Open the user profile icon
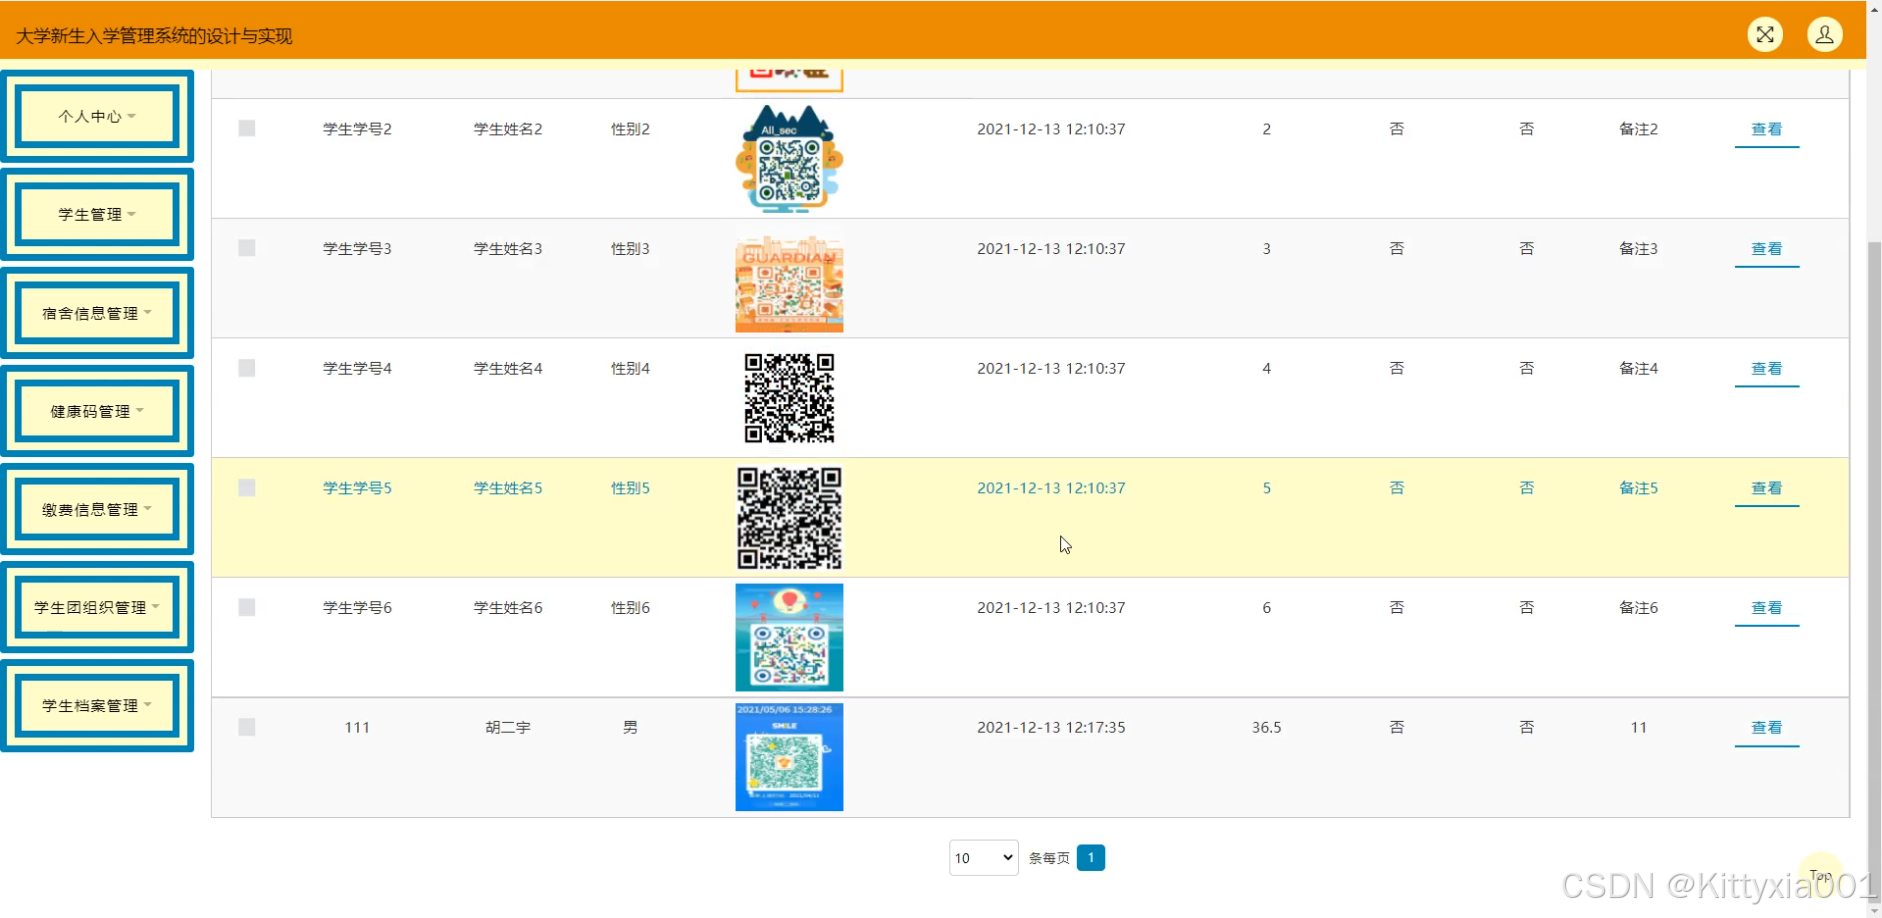The height and width of the screenshot is (918, 1882). (x=1824, y=35)
